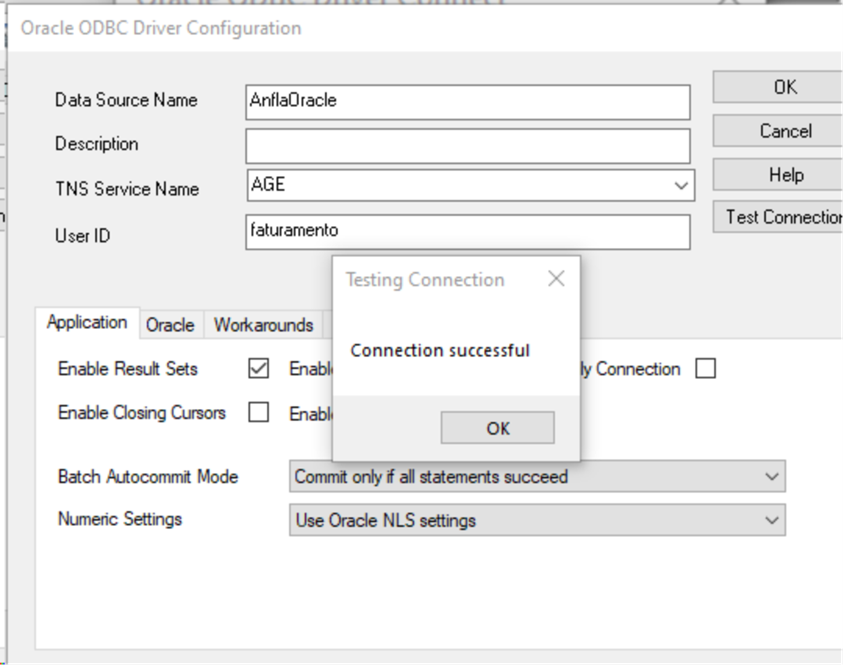Select the User ID input field

coord(468,232)
